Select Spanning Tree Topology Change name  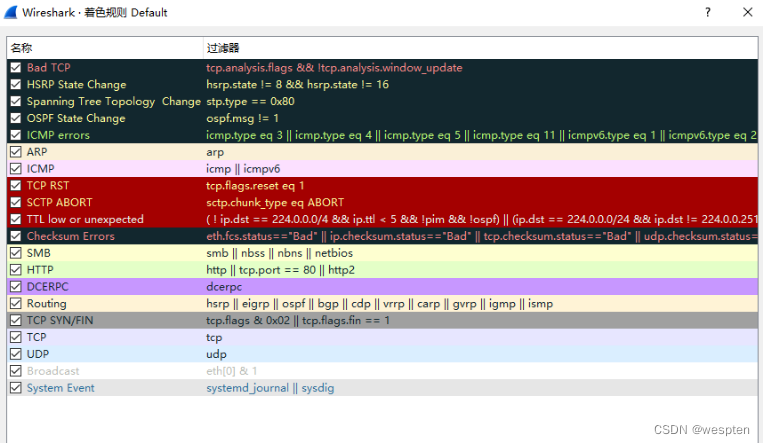click(x=114, y=101)
